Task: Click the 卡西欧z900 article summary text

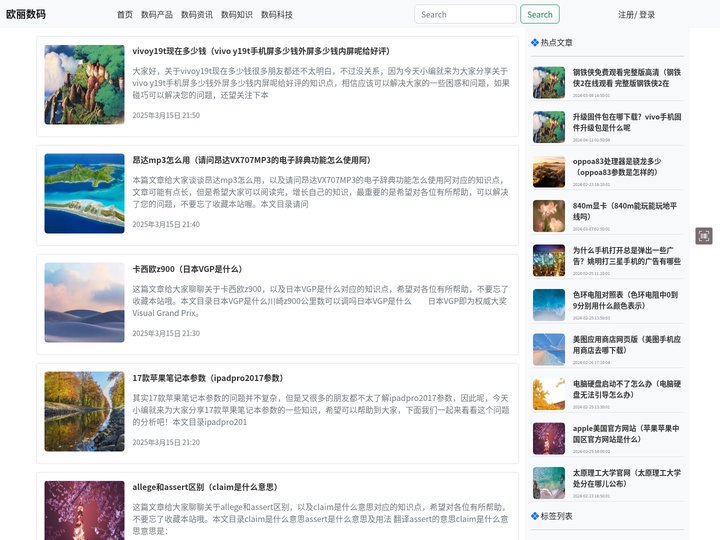Action: 321,301
